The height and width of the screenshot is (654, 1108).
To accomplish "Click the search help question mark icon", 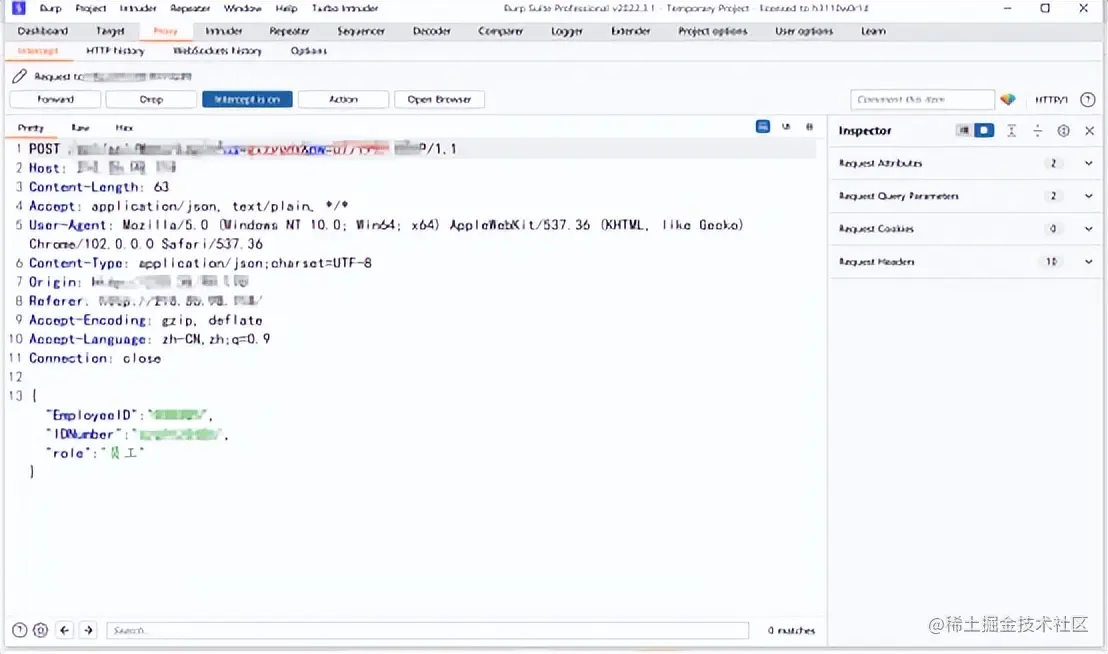I will [x=20, y=630].
